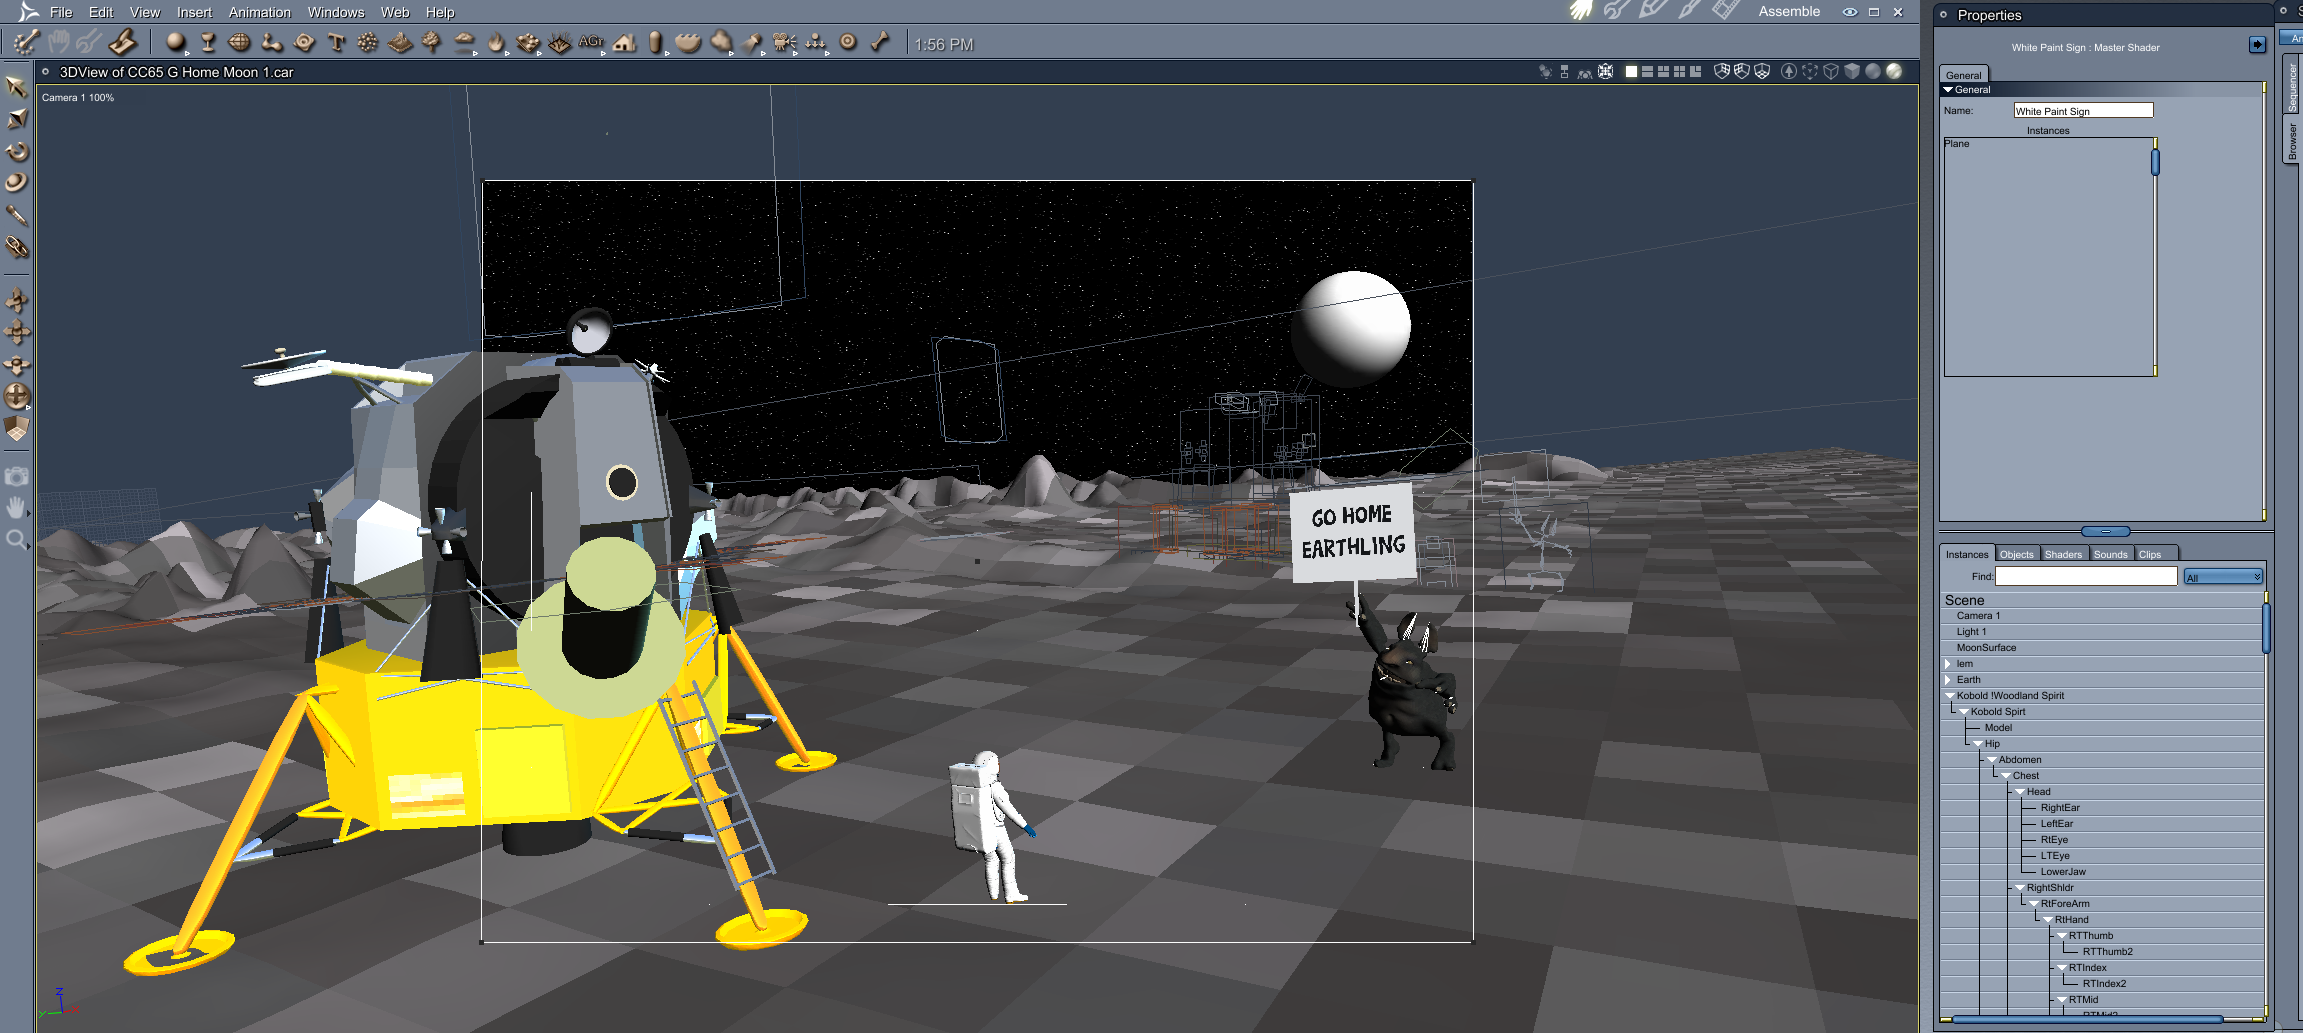Enable gray sphere shaded display mode

[x=1873, y=72]
